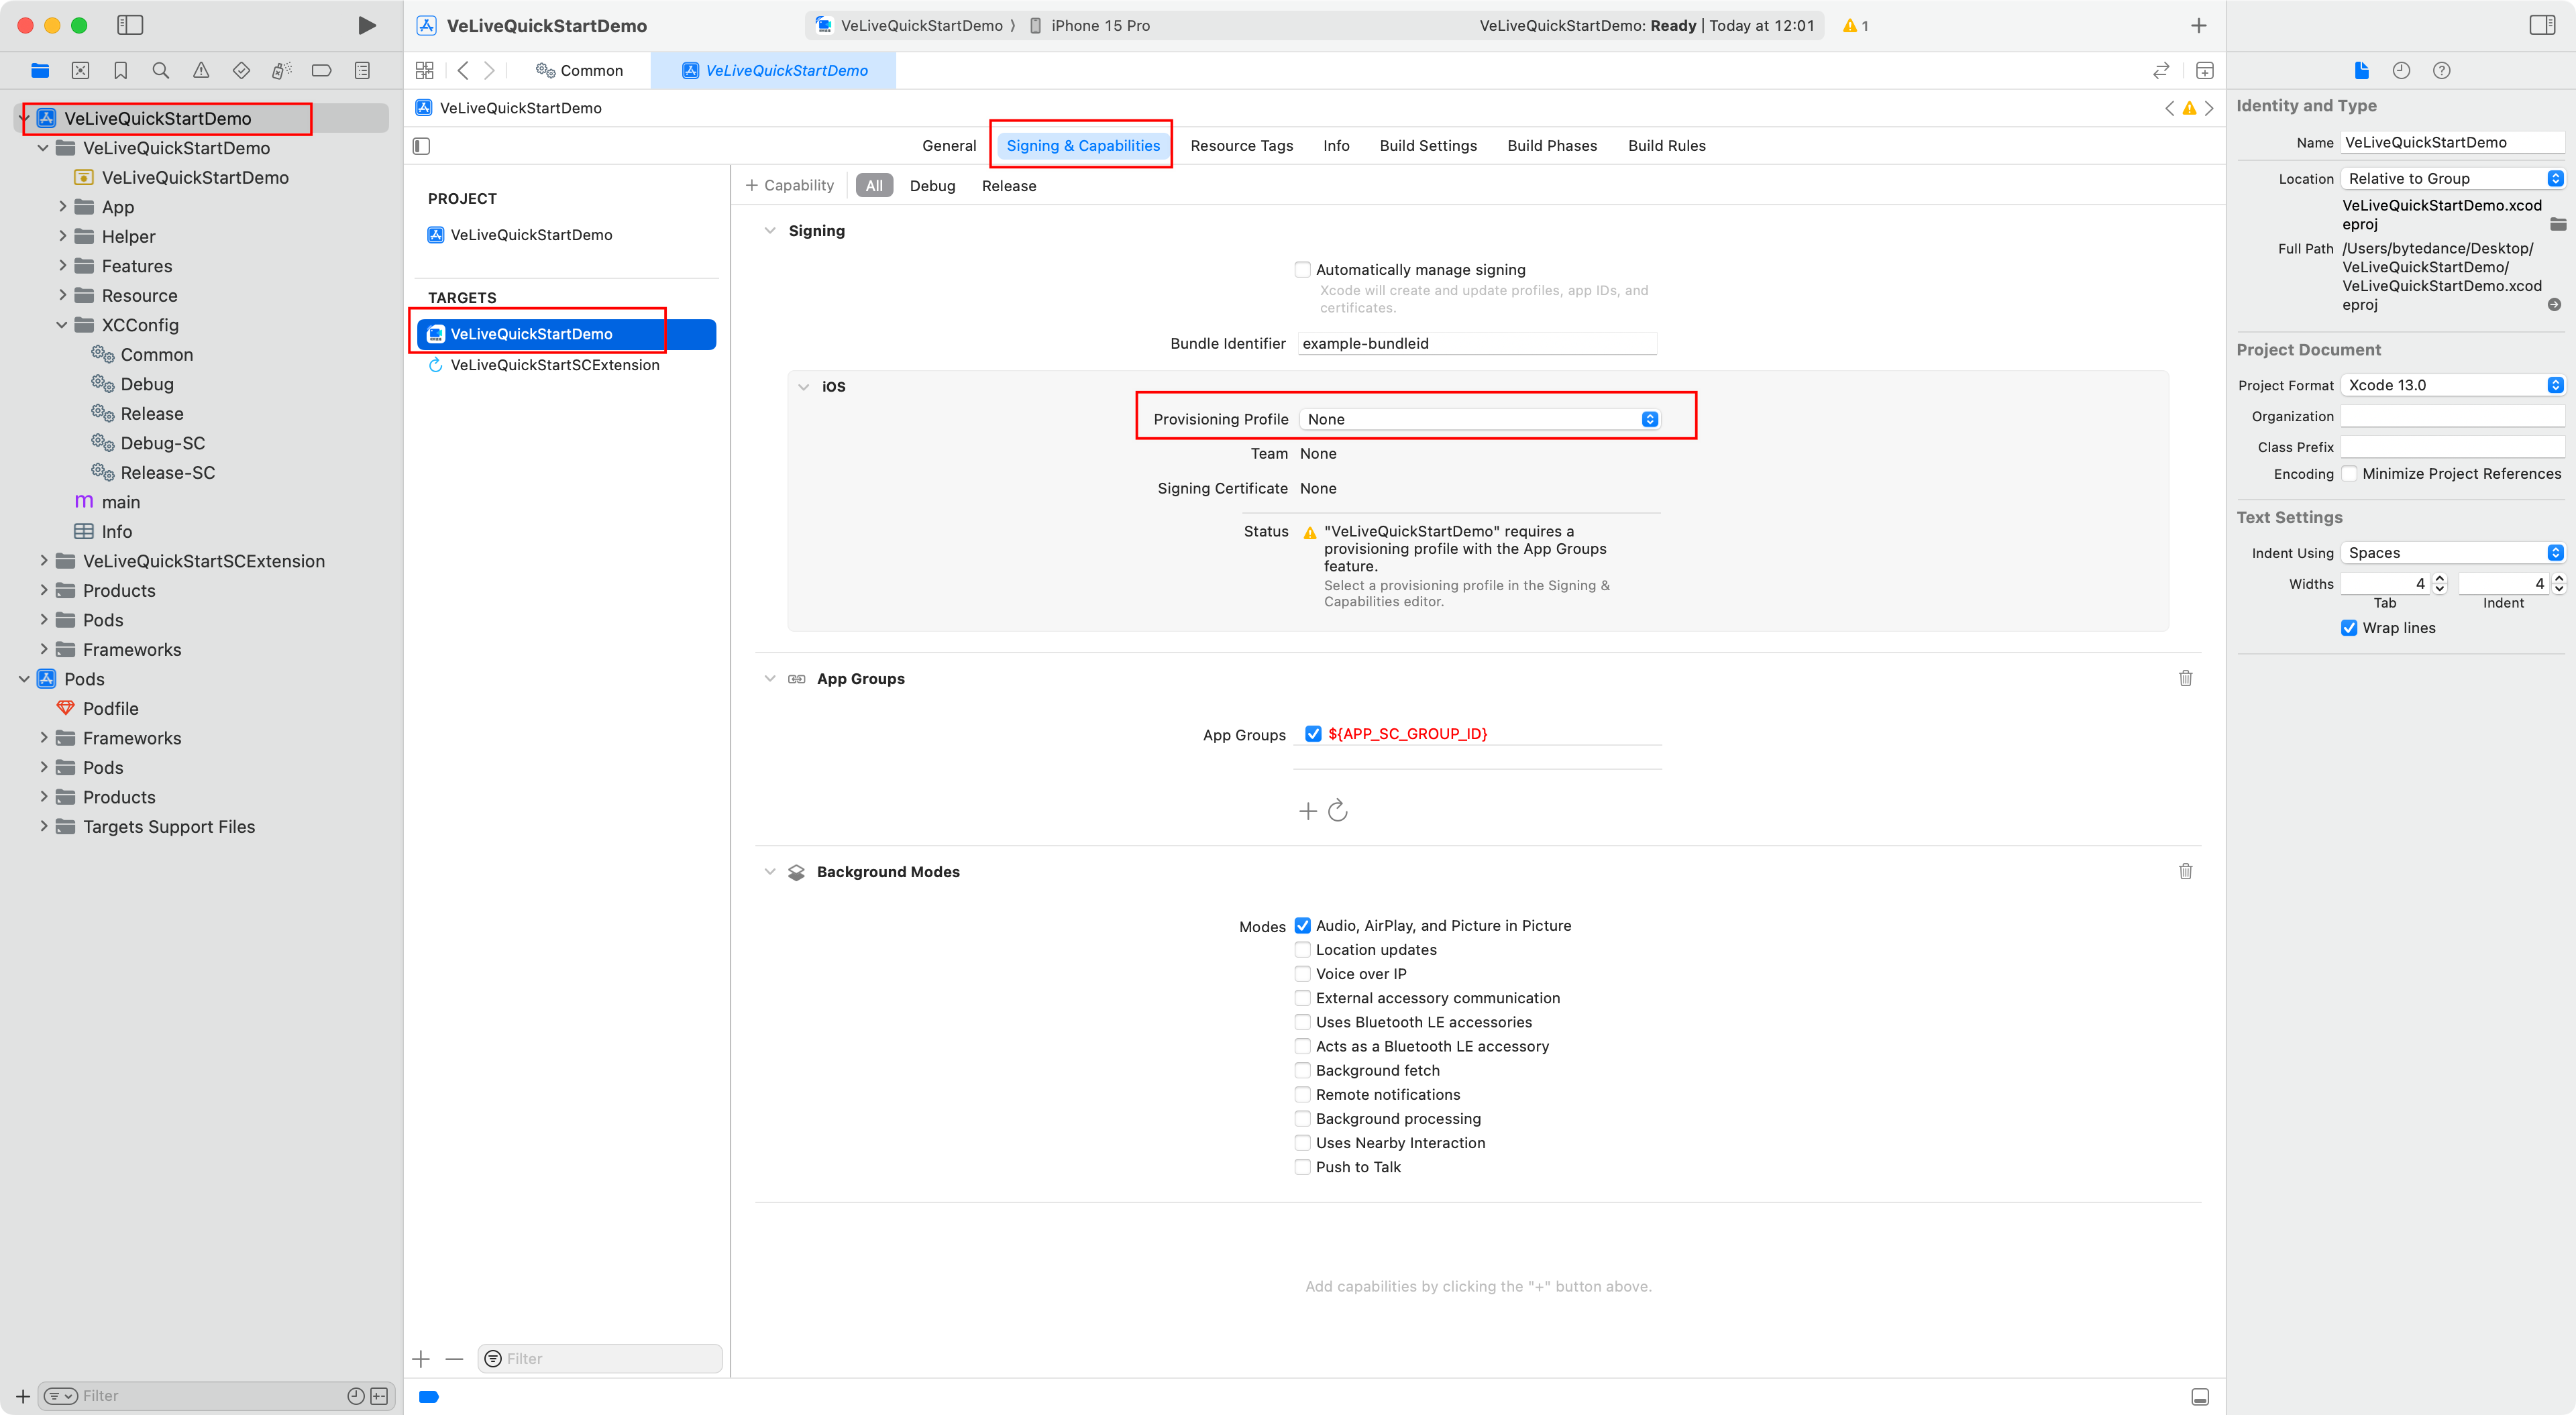Image resolution: width=2576 pixels, height=1415 pixels.
Task: Show the Quick Help inspector icon
Action: click(x=2442, y=70)
